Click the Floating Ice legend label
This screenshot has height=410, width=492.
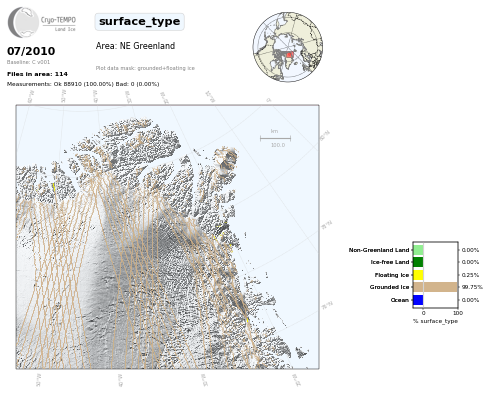pos(392,275)
